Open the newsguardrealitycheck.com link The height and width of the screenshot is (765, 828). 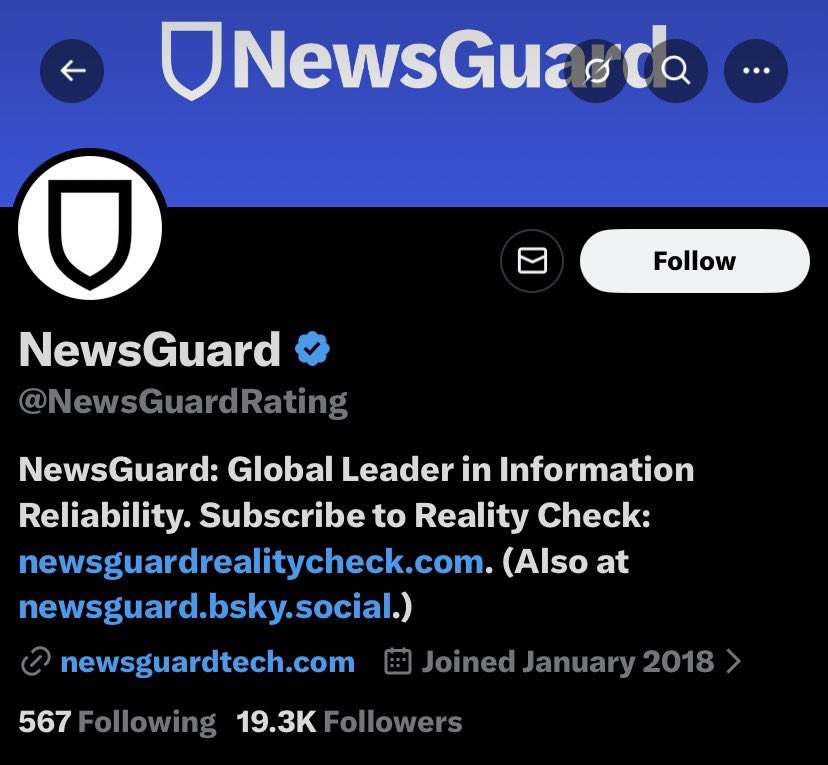251,562
